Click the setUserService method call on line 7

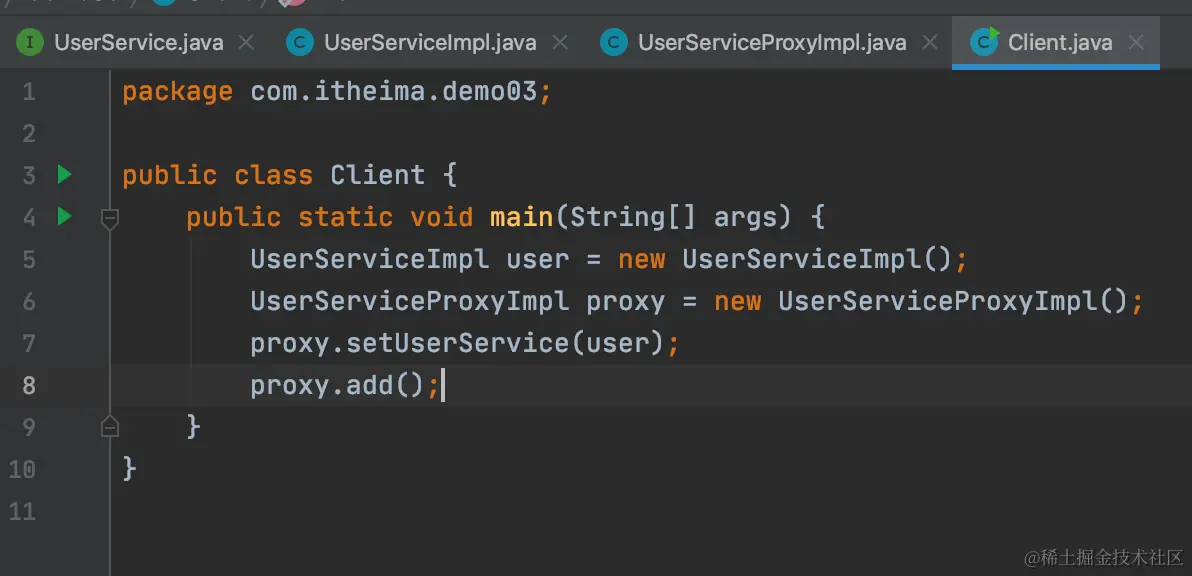(457, 343)
